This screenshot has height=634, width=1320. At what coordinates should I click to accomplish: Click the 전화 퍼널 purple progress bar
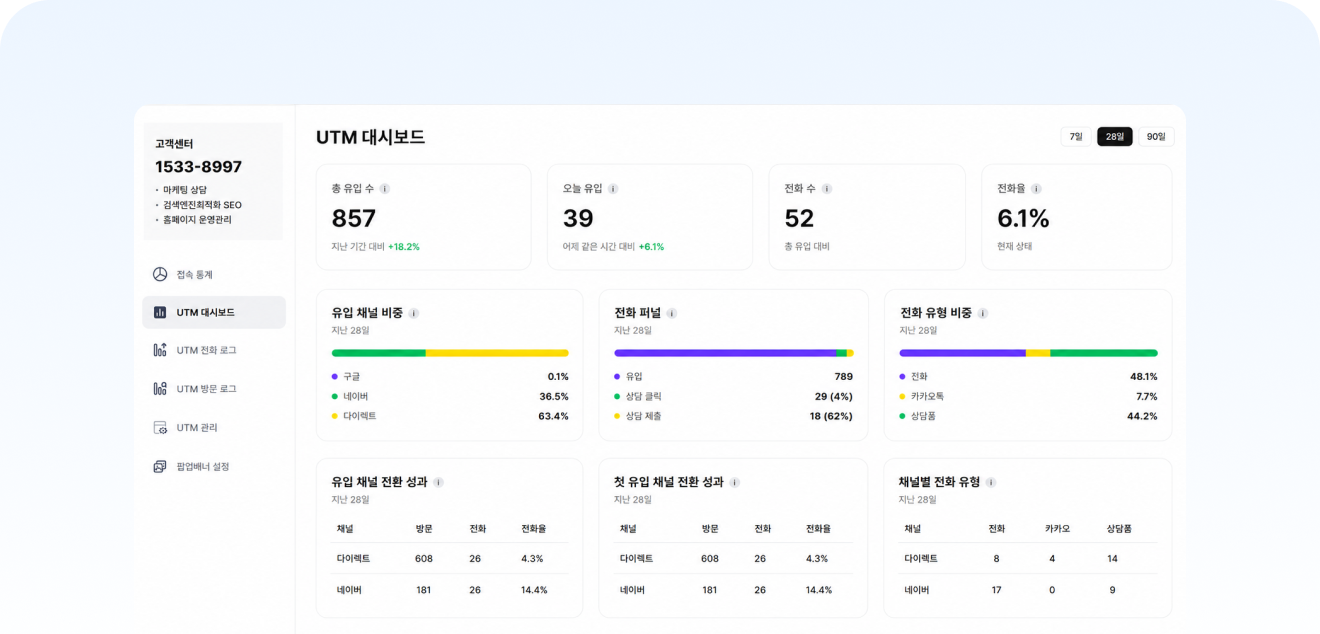[x=725, y=353]
